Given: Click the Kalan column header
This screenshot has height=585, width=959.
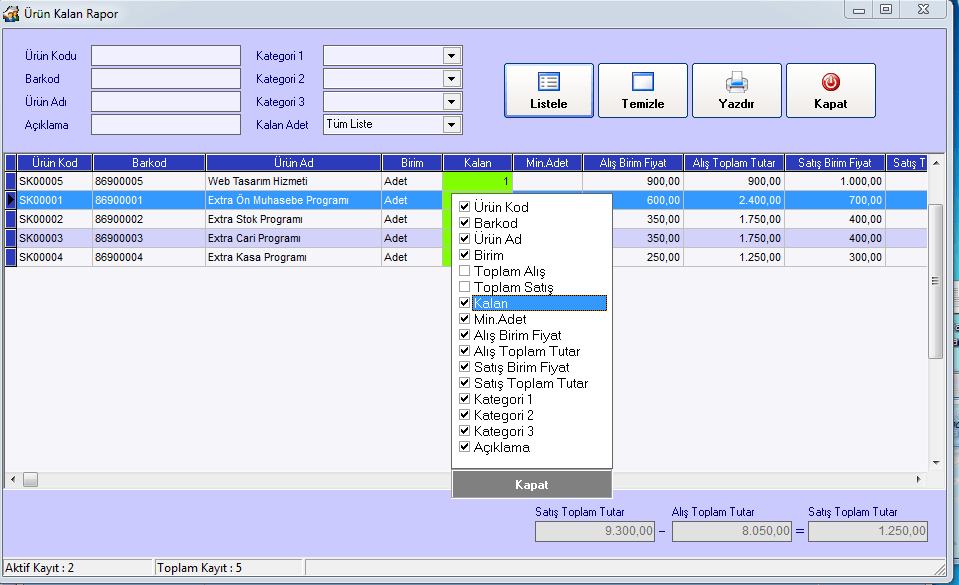Looking at the screenshot, I should click(478, 163).
